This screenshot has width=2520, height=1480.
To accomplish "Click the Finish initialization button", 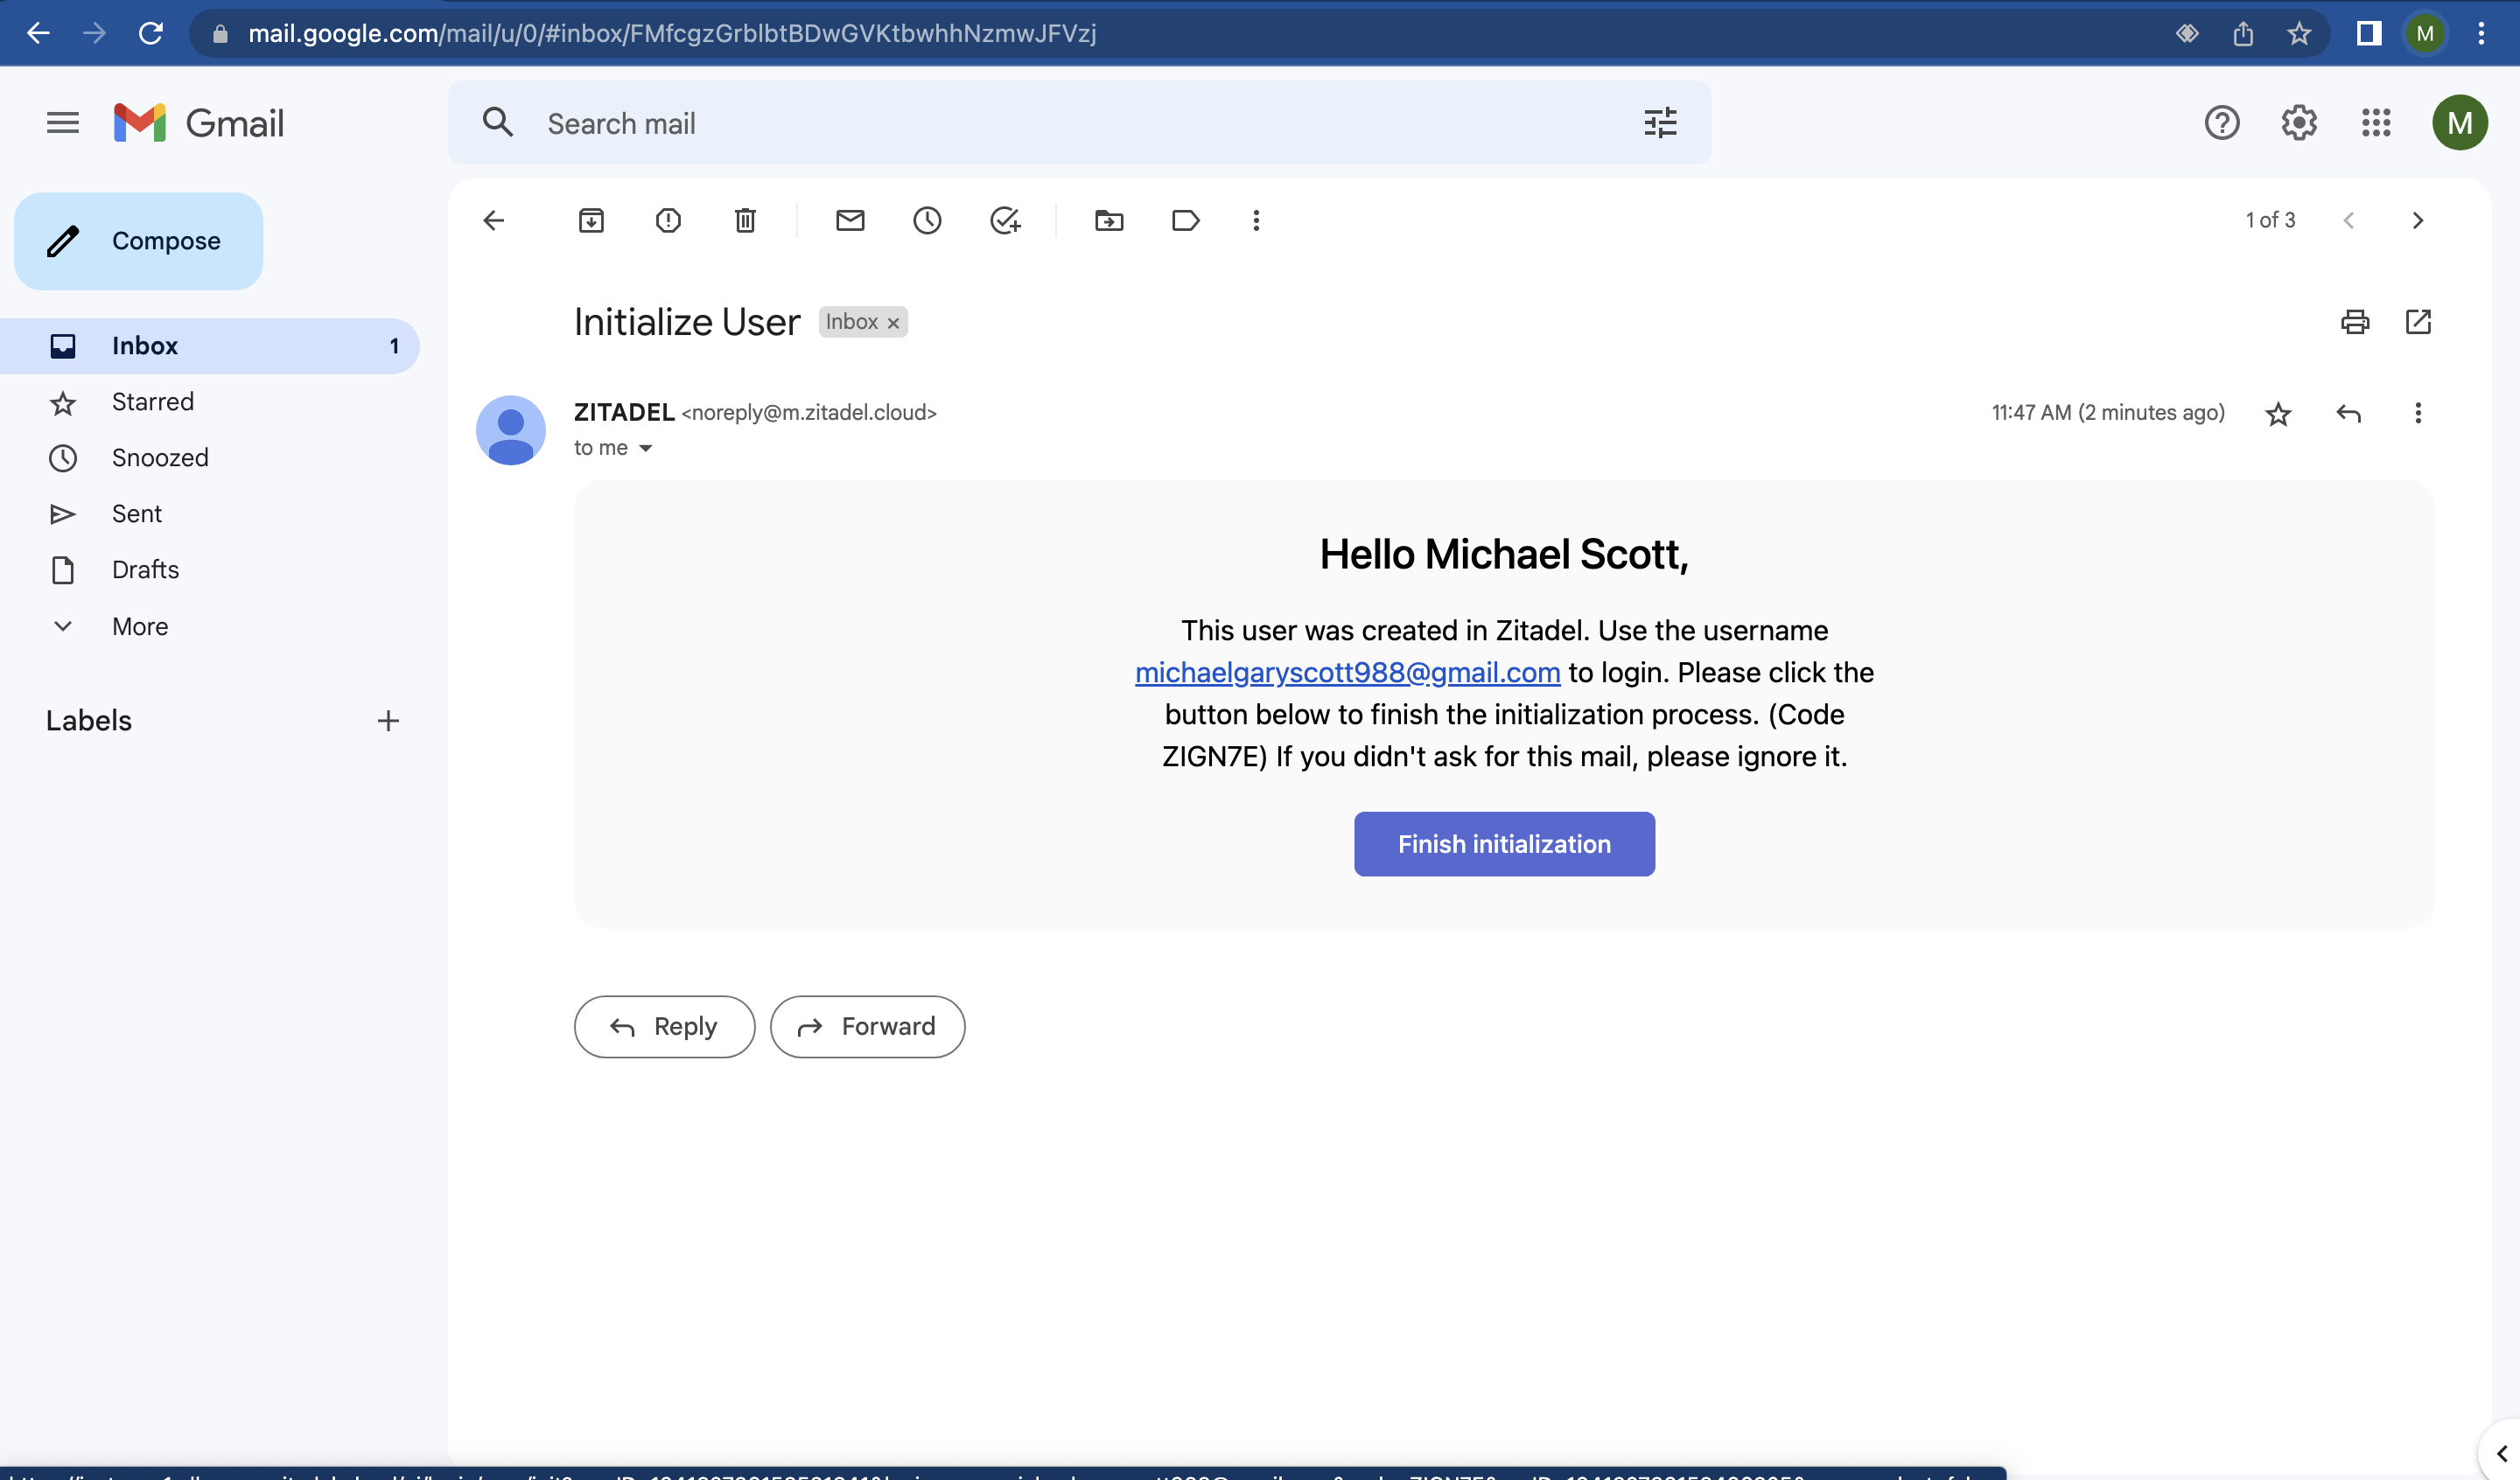I will tap(1503, 844).
